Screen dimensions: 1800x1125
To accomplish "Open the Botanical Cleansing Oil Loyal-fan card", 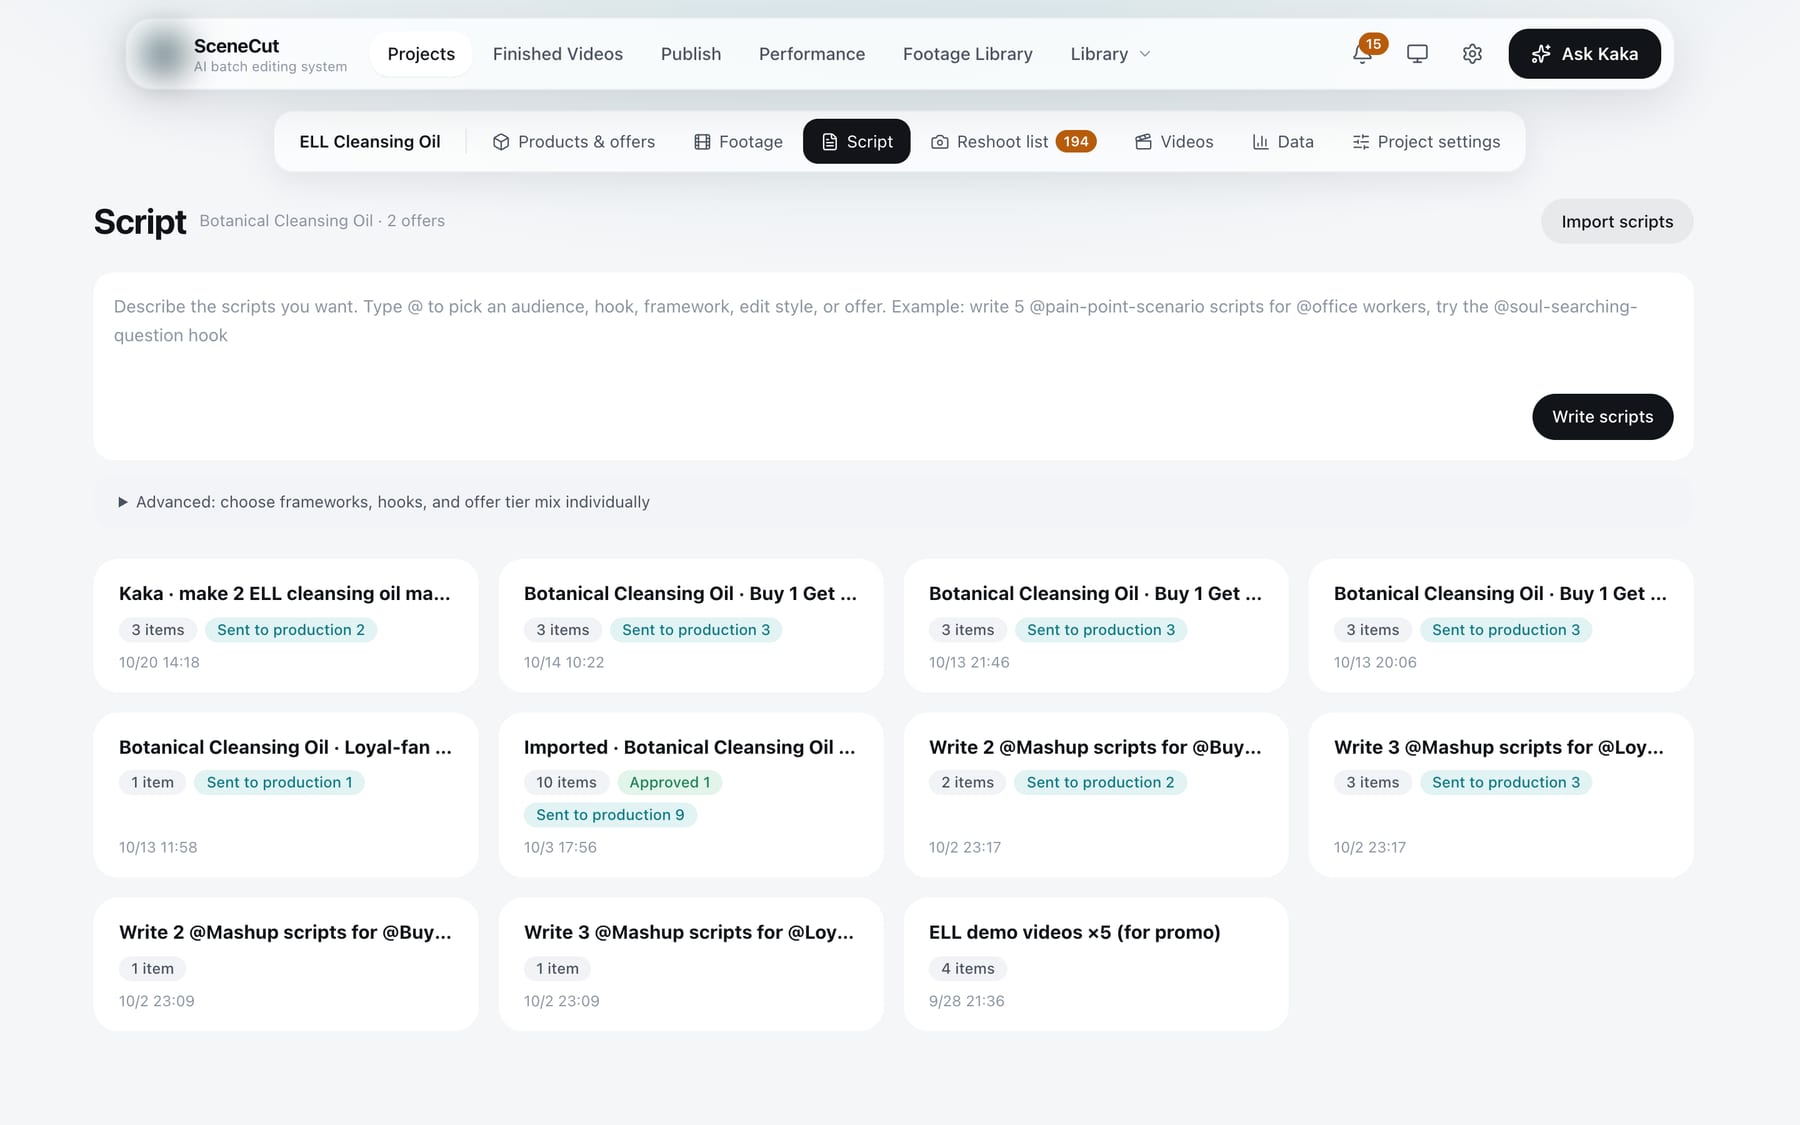I will click(286, 795).
